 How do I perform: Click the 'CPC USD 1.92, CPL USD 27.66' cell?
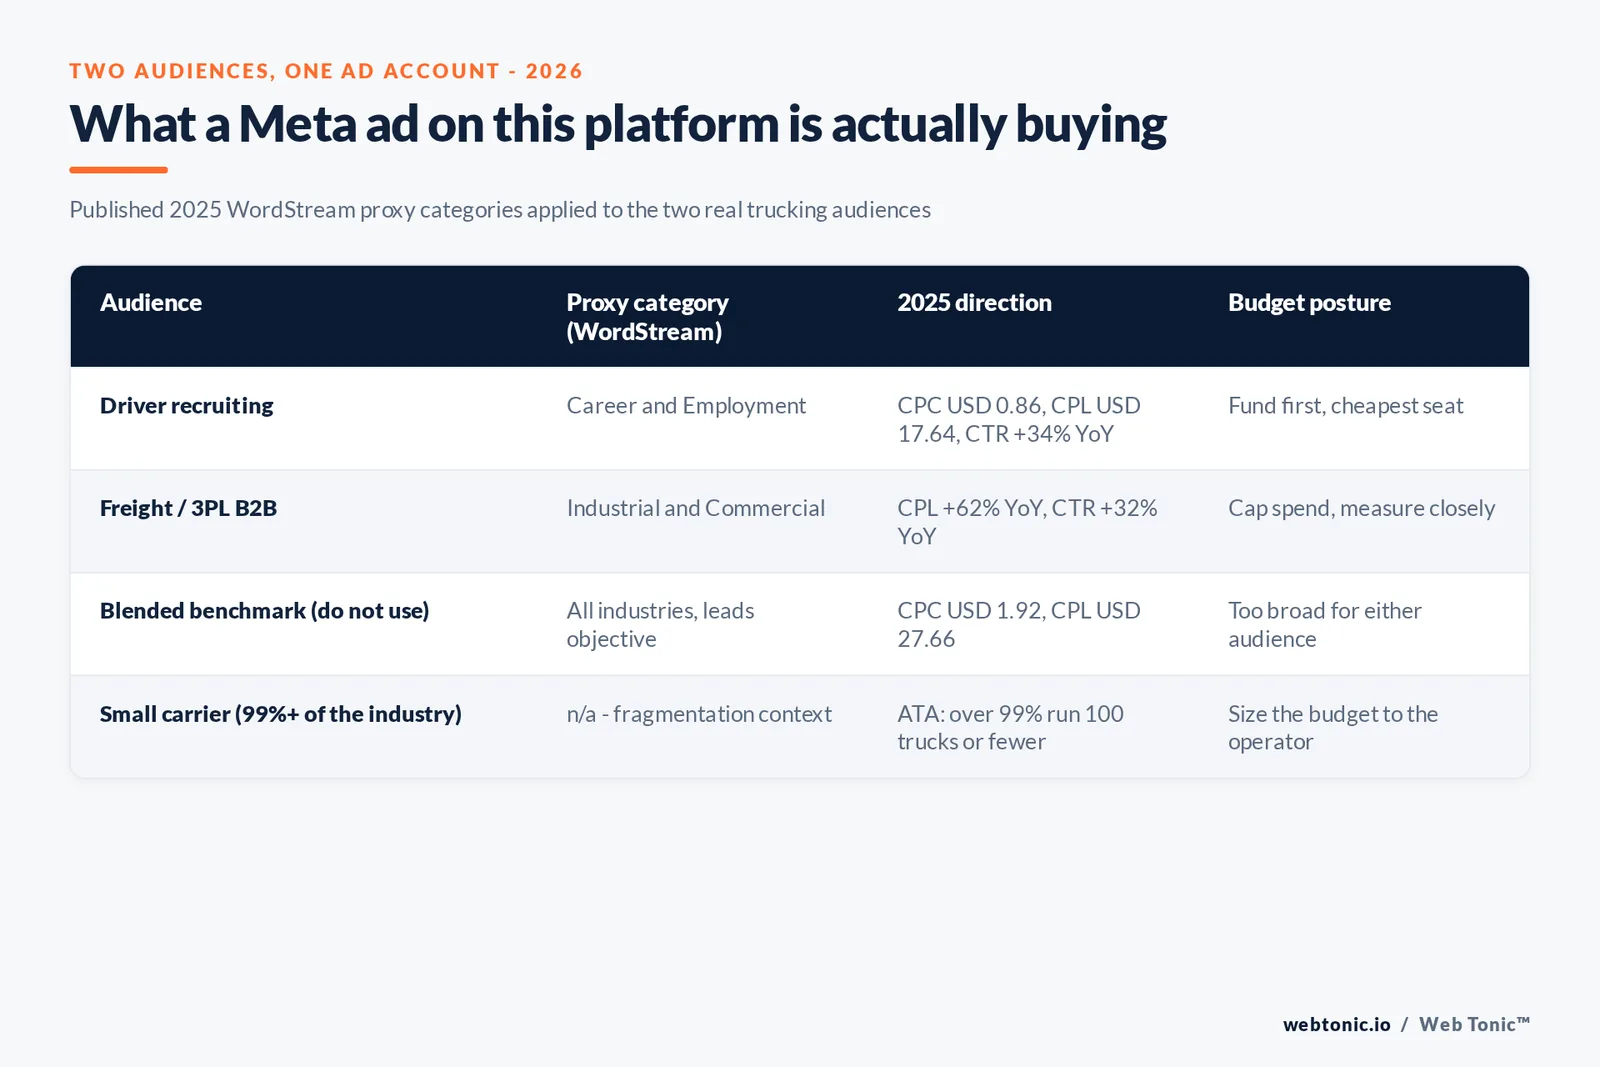tap(1019, 625)
